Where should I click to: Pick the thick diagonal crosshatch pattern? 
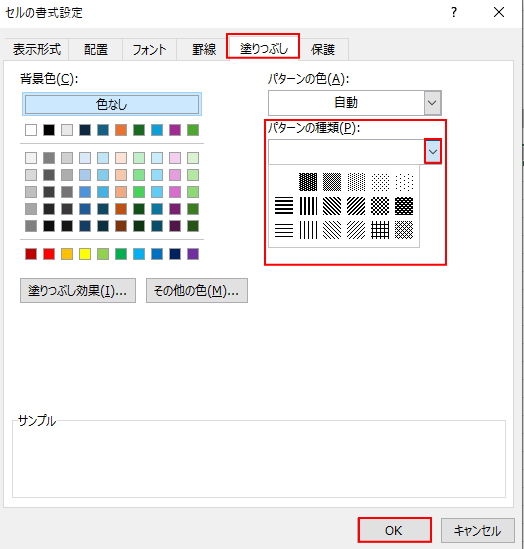click(x=380, y=206)
